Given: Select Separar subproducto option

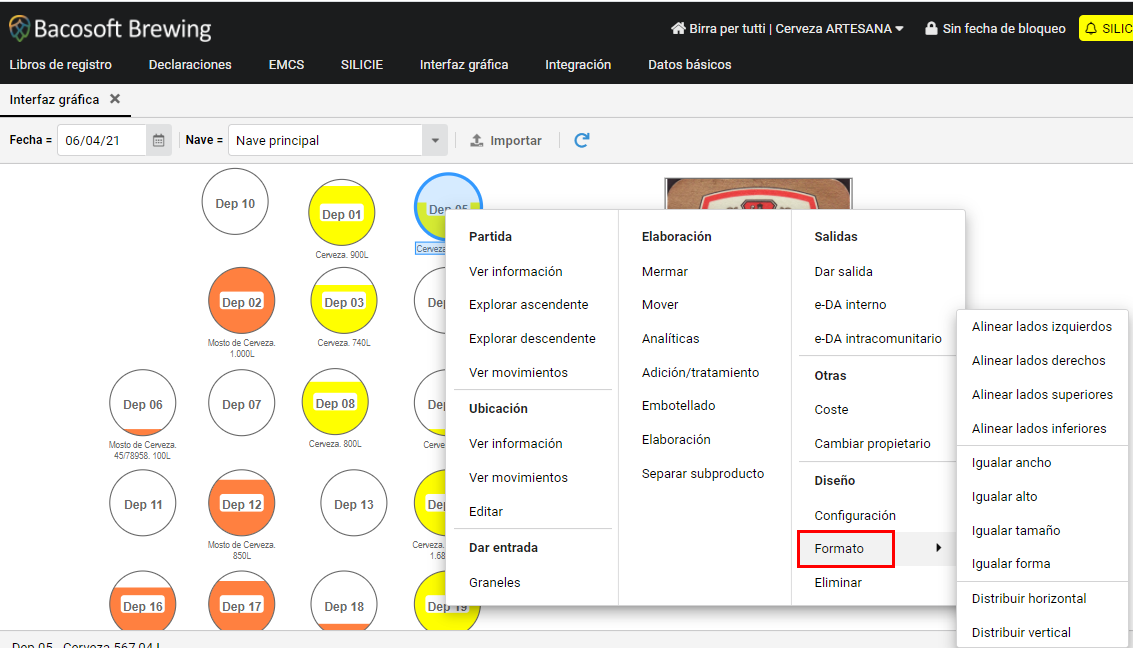Looking at the screenshot, I should point(702,474).
